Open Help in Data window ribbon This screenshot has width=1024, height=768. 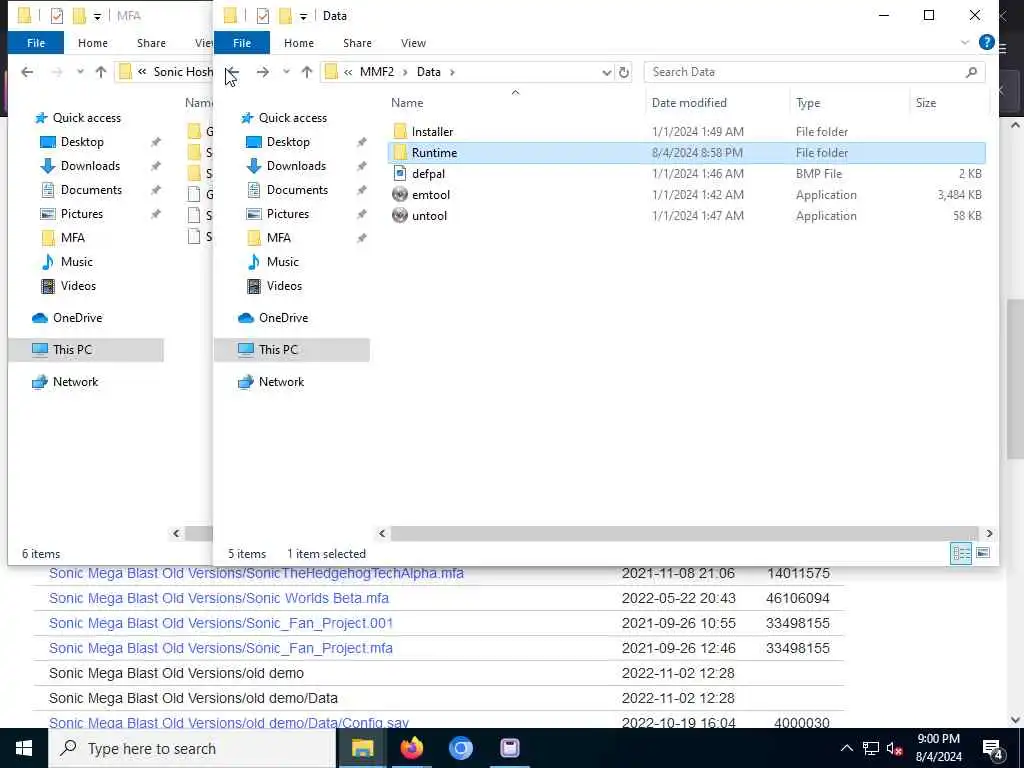(986, 42)
